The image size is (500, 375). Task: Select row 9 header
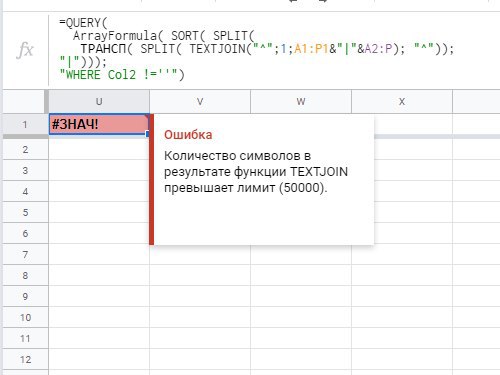coord(25,296)
